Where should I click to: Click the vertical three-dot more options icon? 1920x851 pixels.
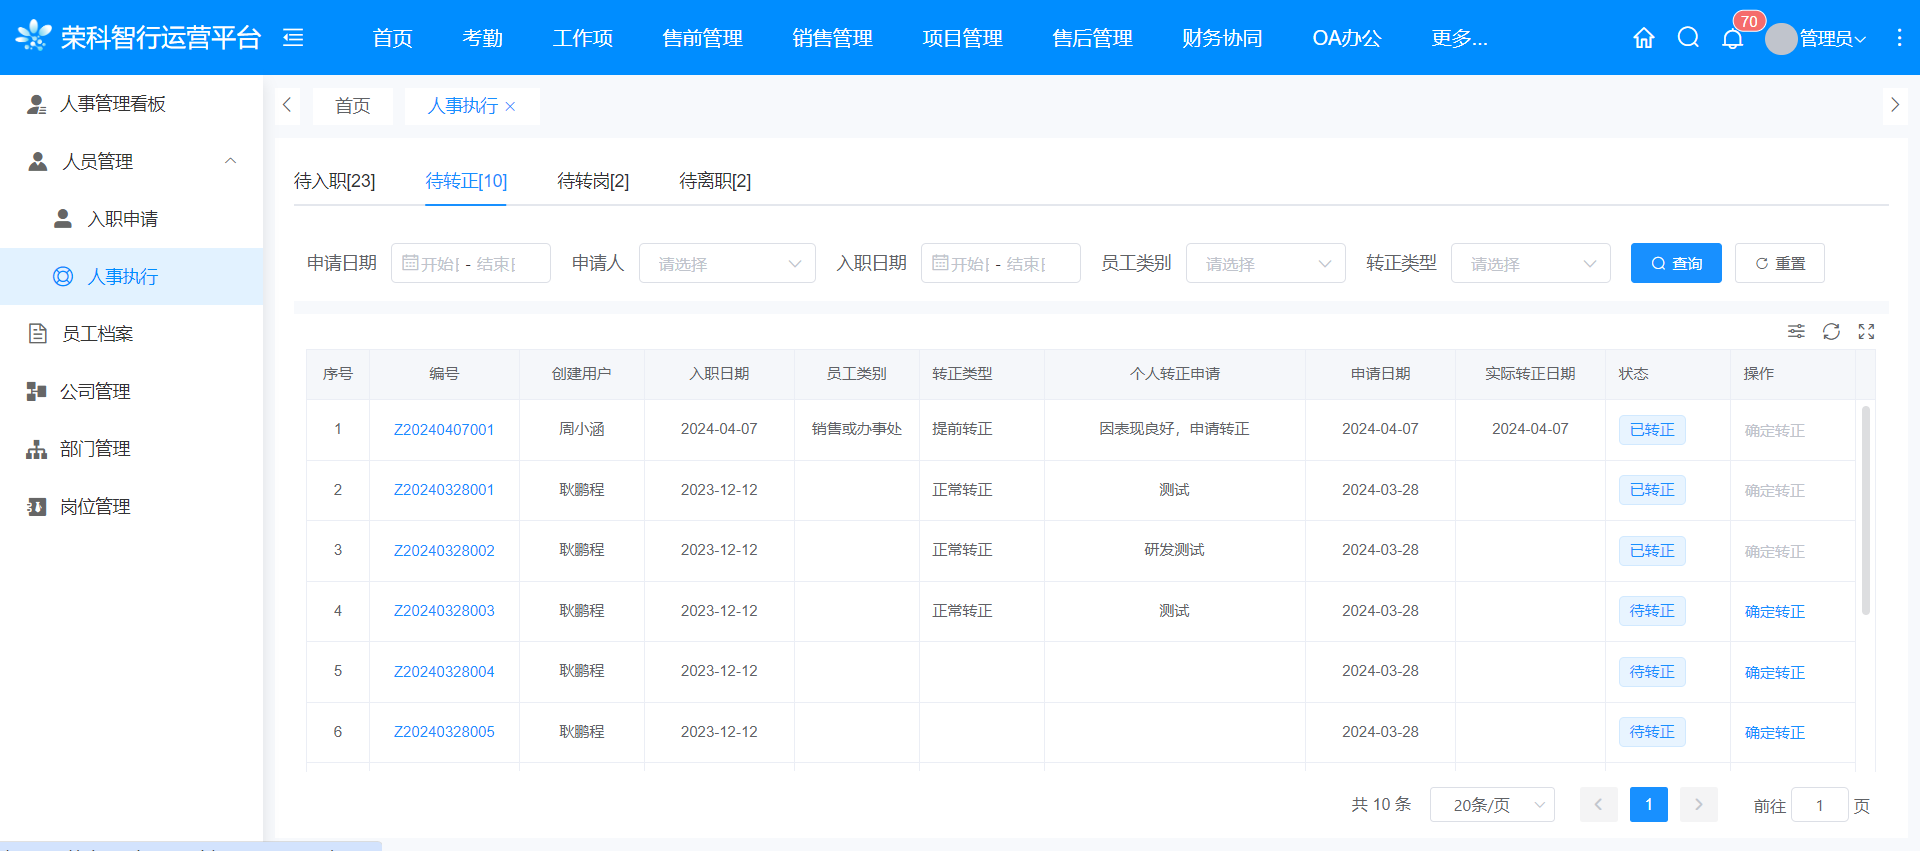pyautogui.click(x=1899, y=38)
